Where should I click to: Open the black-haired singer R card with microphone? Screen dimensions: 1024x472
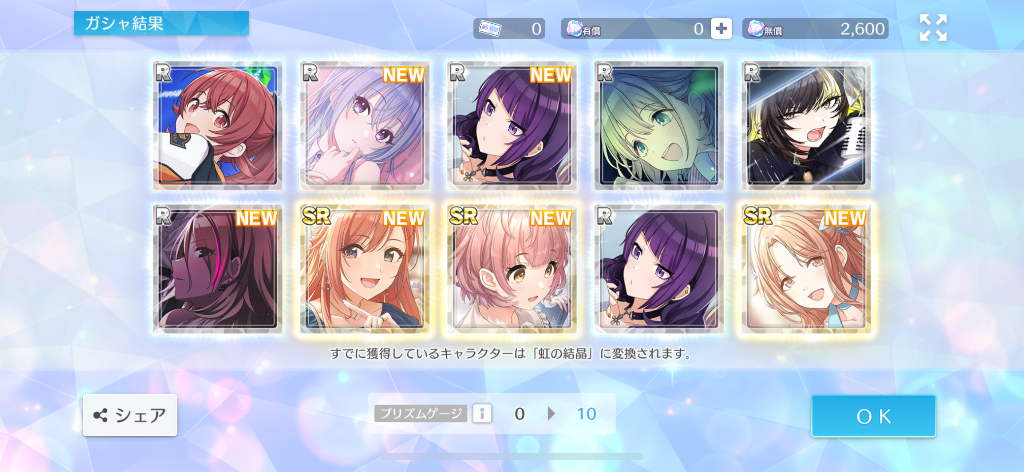(x=807, y=125)
